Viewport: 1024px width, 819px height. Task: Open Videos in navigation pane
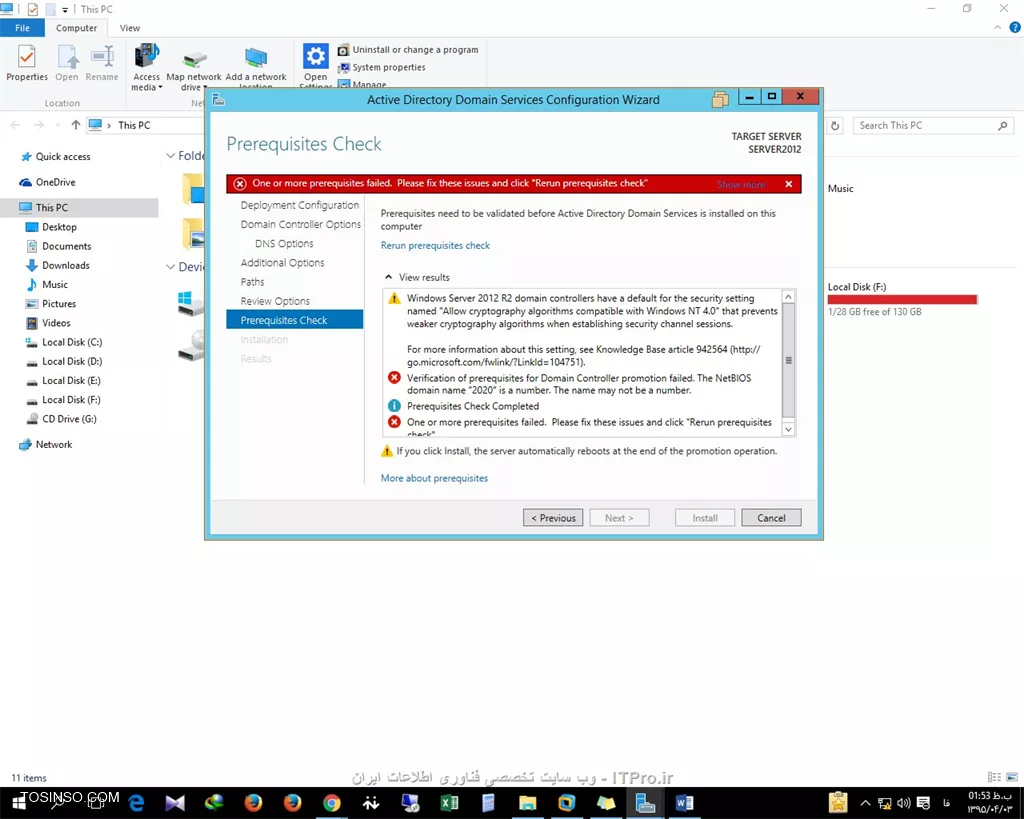(48, 323)
